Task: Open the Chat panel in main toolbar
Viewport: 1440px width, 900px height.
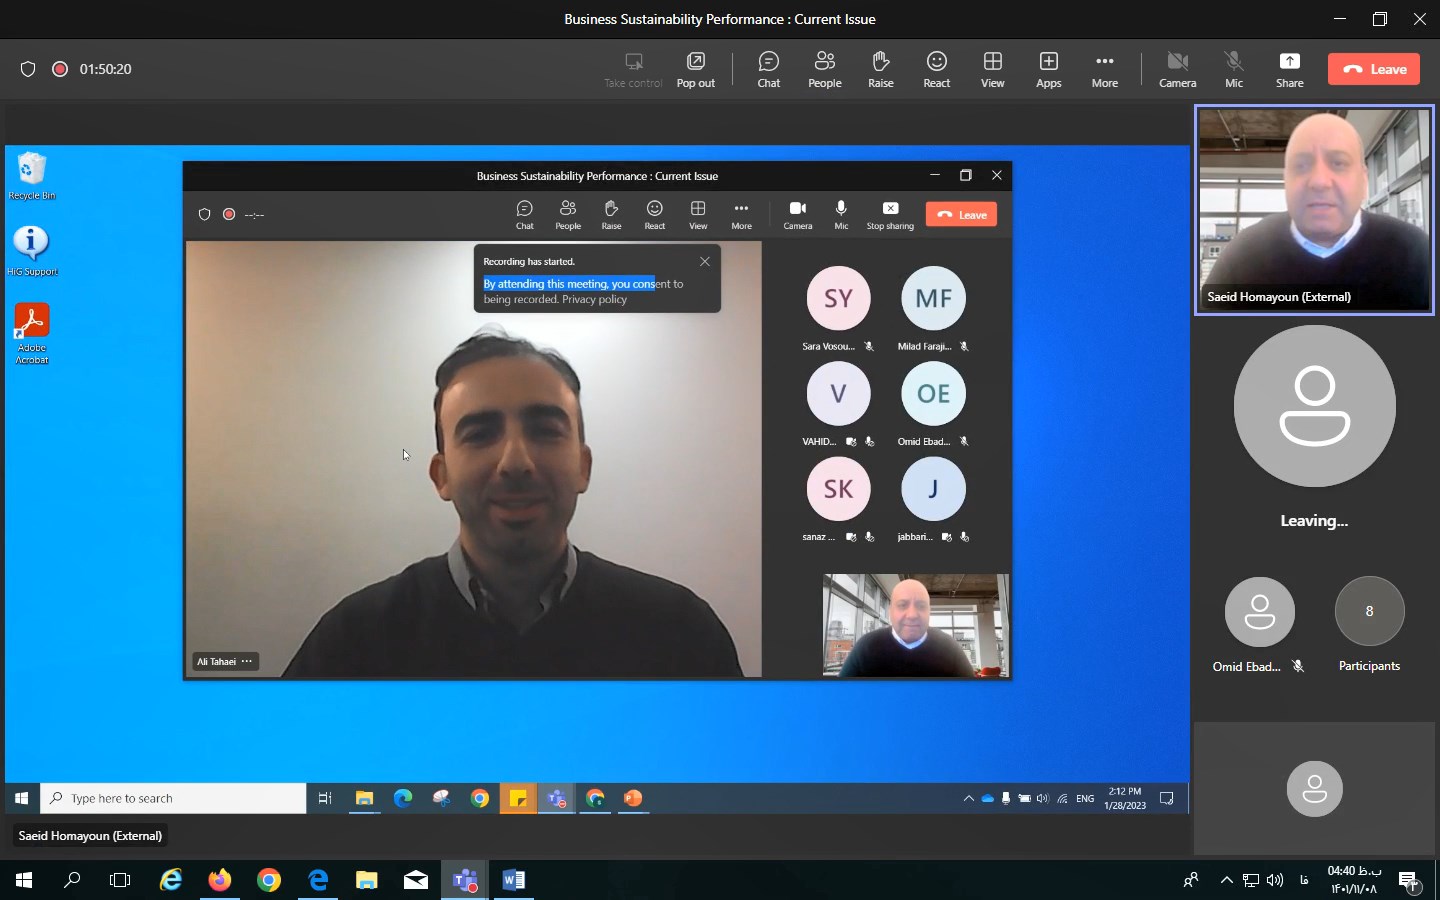Action: [768, 69]
